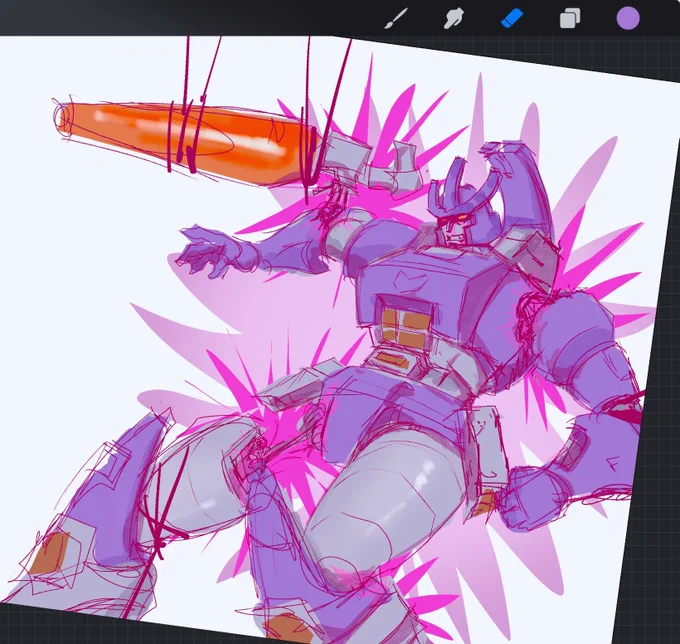Viewport: 680px width, 644px height.
Task: Select the blue Eraser tool
Action: pos(512,19)
